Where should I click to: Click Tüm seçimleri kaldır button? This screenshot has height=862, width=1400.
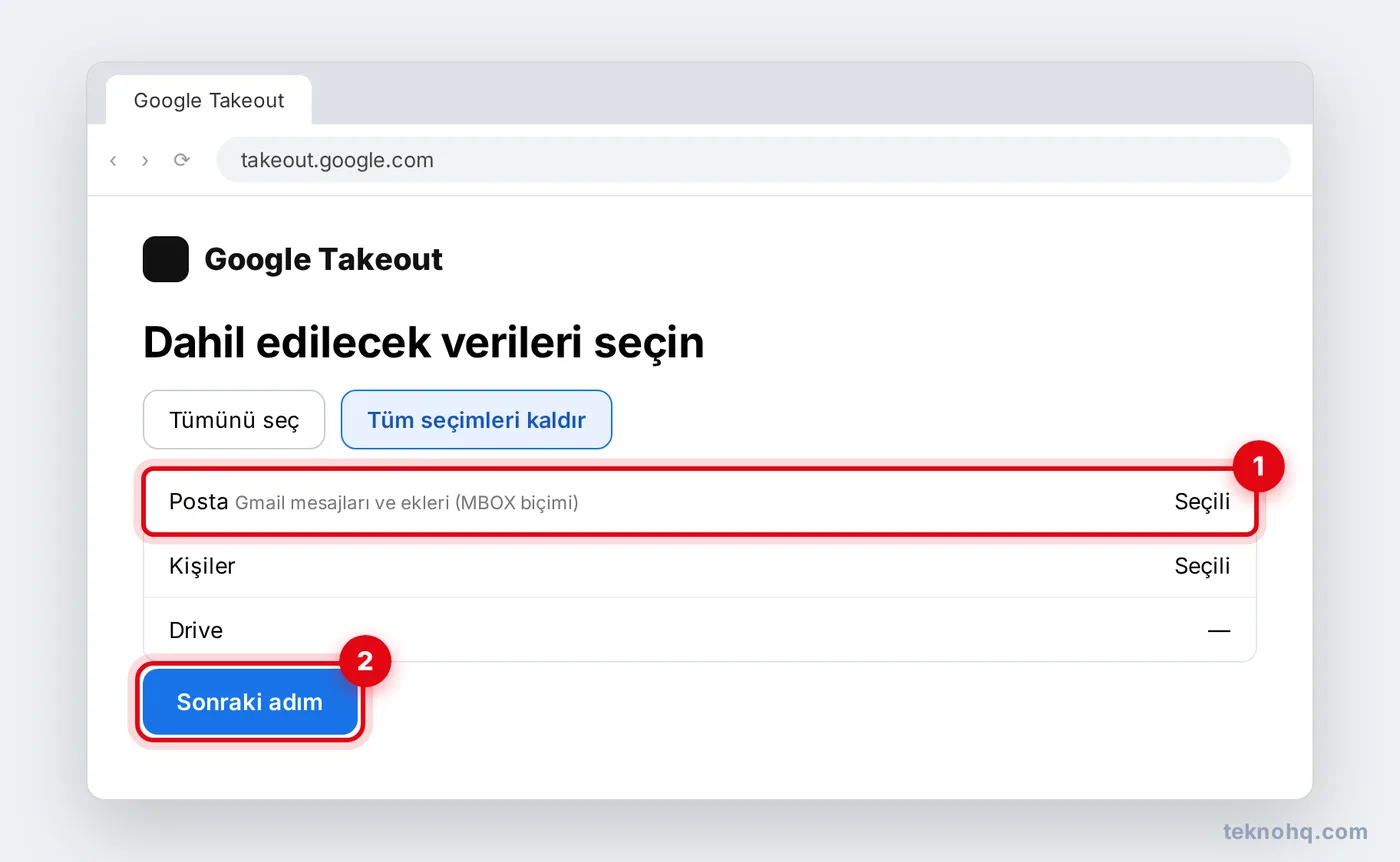tap(476, 420)
